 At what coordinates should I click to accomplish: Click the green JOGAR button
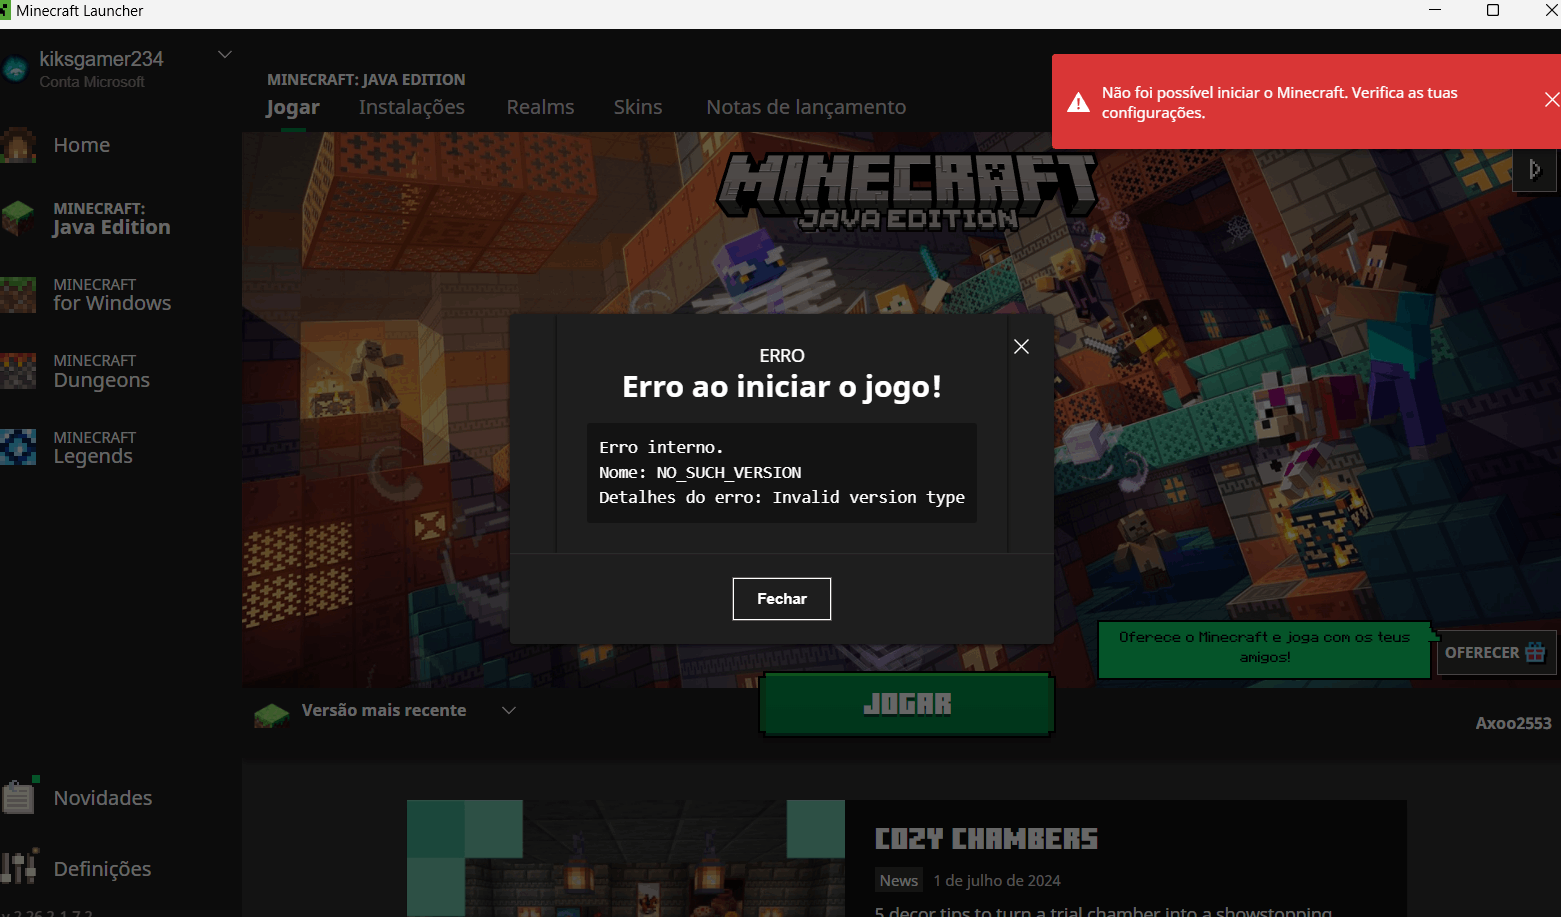point(907,704)
